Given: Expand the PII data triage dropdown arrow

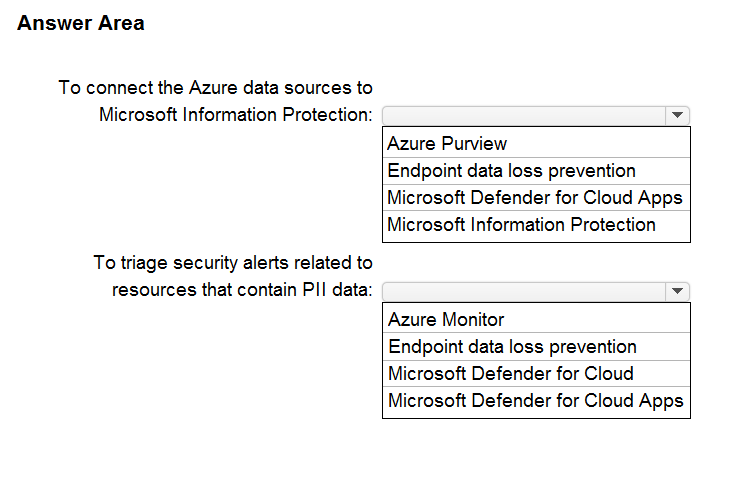Looking at the screenshot, I should click(678, 291).
